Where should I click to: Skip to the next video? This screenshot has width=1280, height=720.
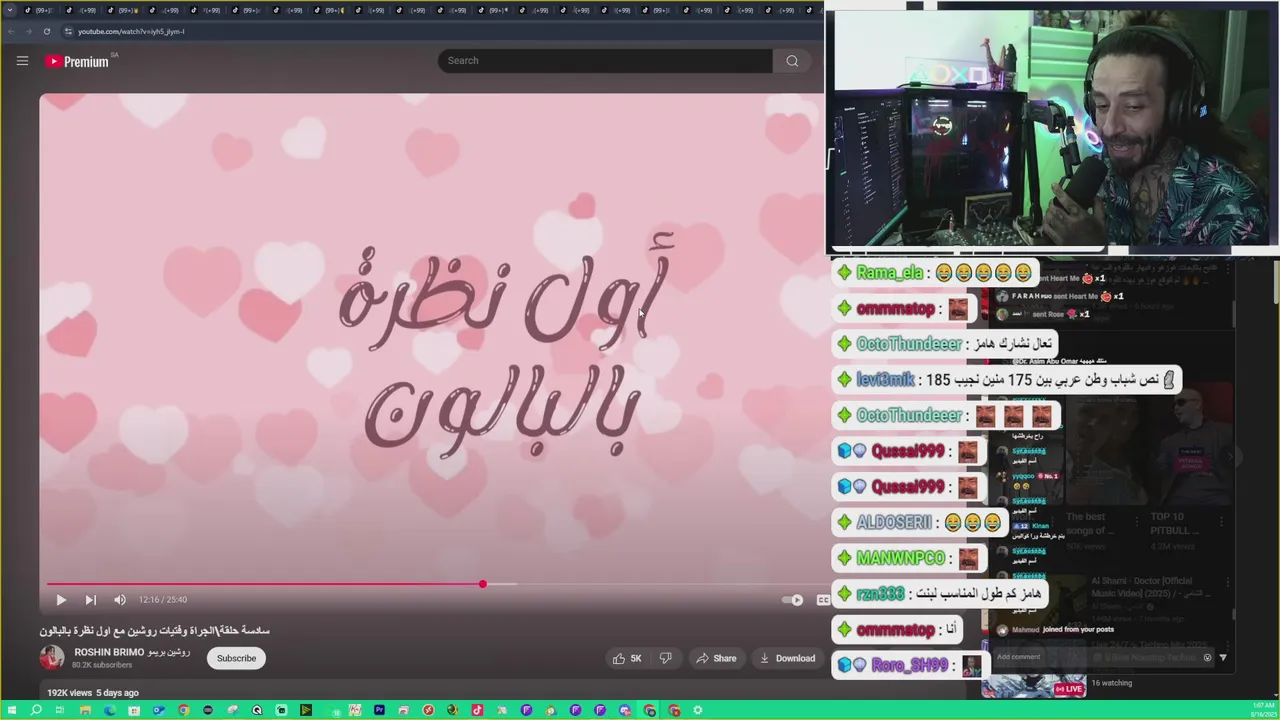[x=90, y=599]
